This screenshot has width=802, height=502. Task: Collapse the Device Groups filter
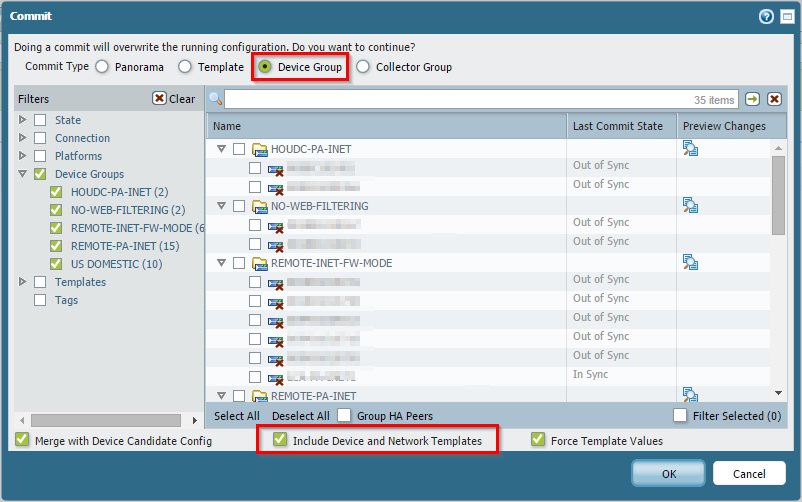click(23, 174)
